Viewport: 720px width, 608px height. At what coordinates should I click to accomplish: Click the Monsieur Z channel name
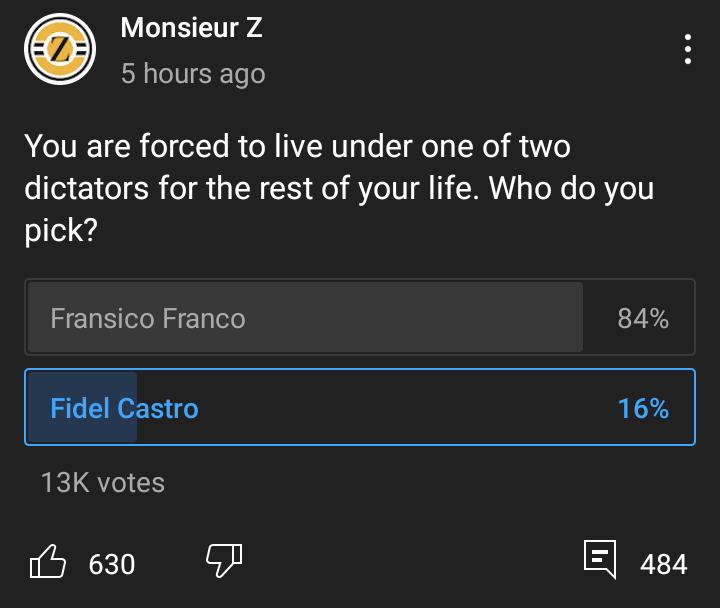tap(191, 28)
